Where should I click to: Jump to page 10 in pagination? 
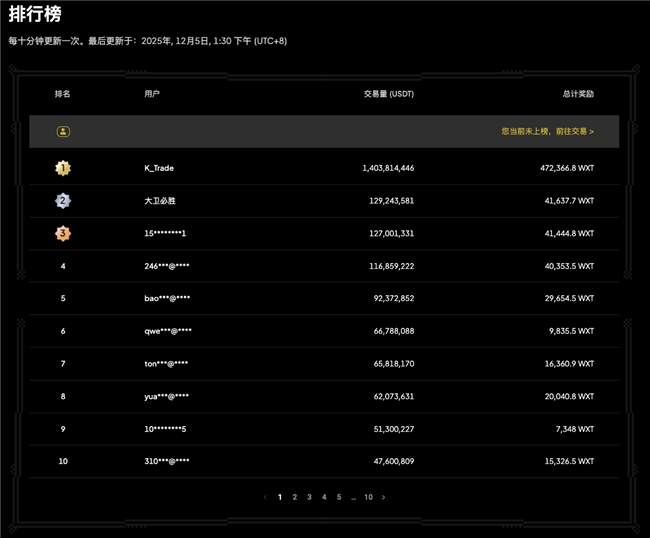pos(368,497)
